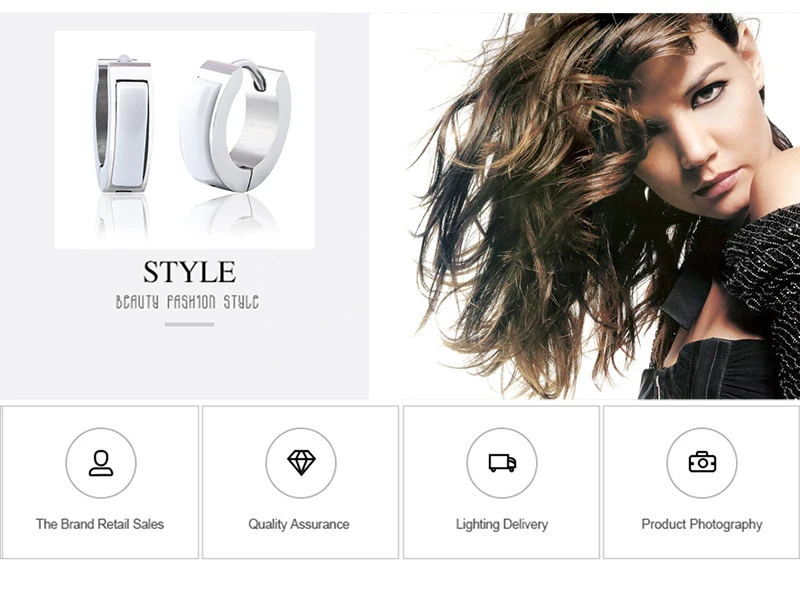Select The Brand Retail Sales label
Image resolution: width=800 pixels, height=603 pixels.
[x=100, y=524]
